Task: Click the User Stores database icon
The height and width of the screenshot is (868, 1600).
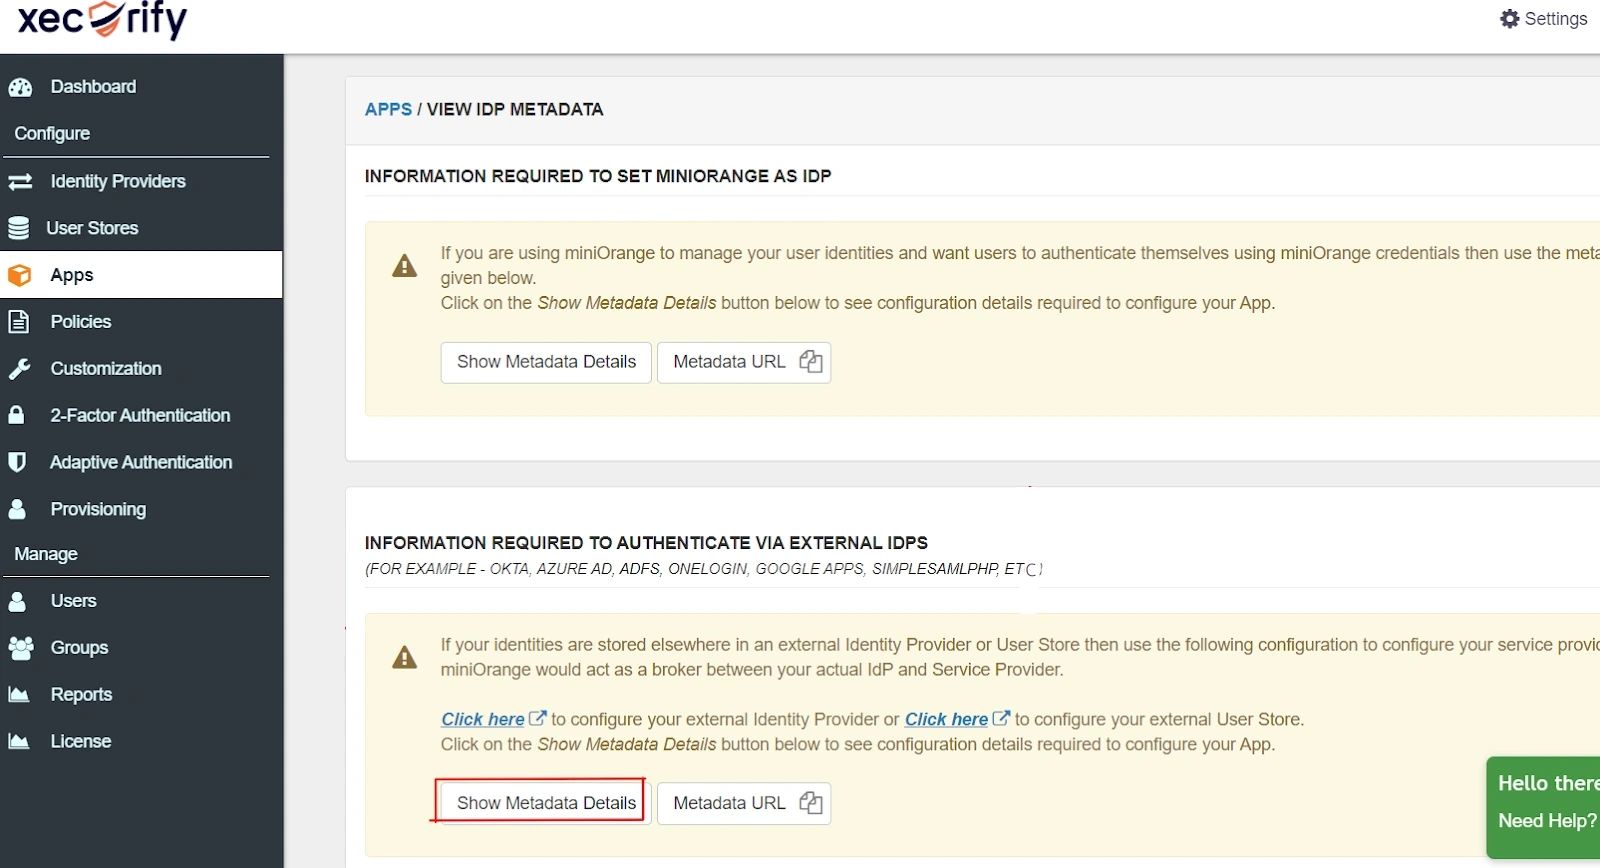Action: (18, 228)
